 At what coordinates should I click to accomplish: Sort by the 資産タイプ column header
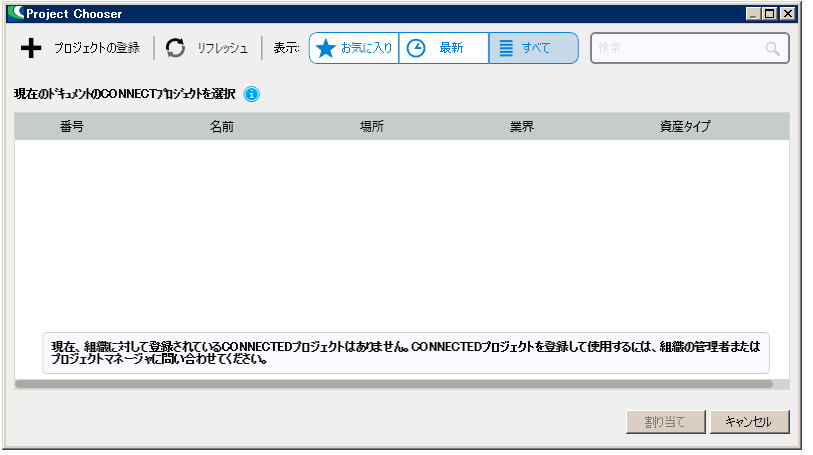click(685, 126)
